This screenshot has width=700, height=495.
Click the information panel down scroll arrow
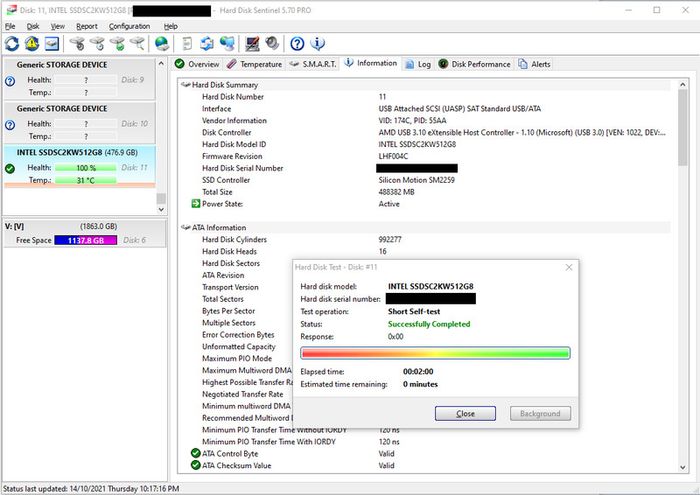pos(683,467)
